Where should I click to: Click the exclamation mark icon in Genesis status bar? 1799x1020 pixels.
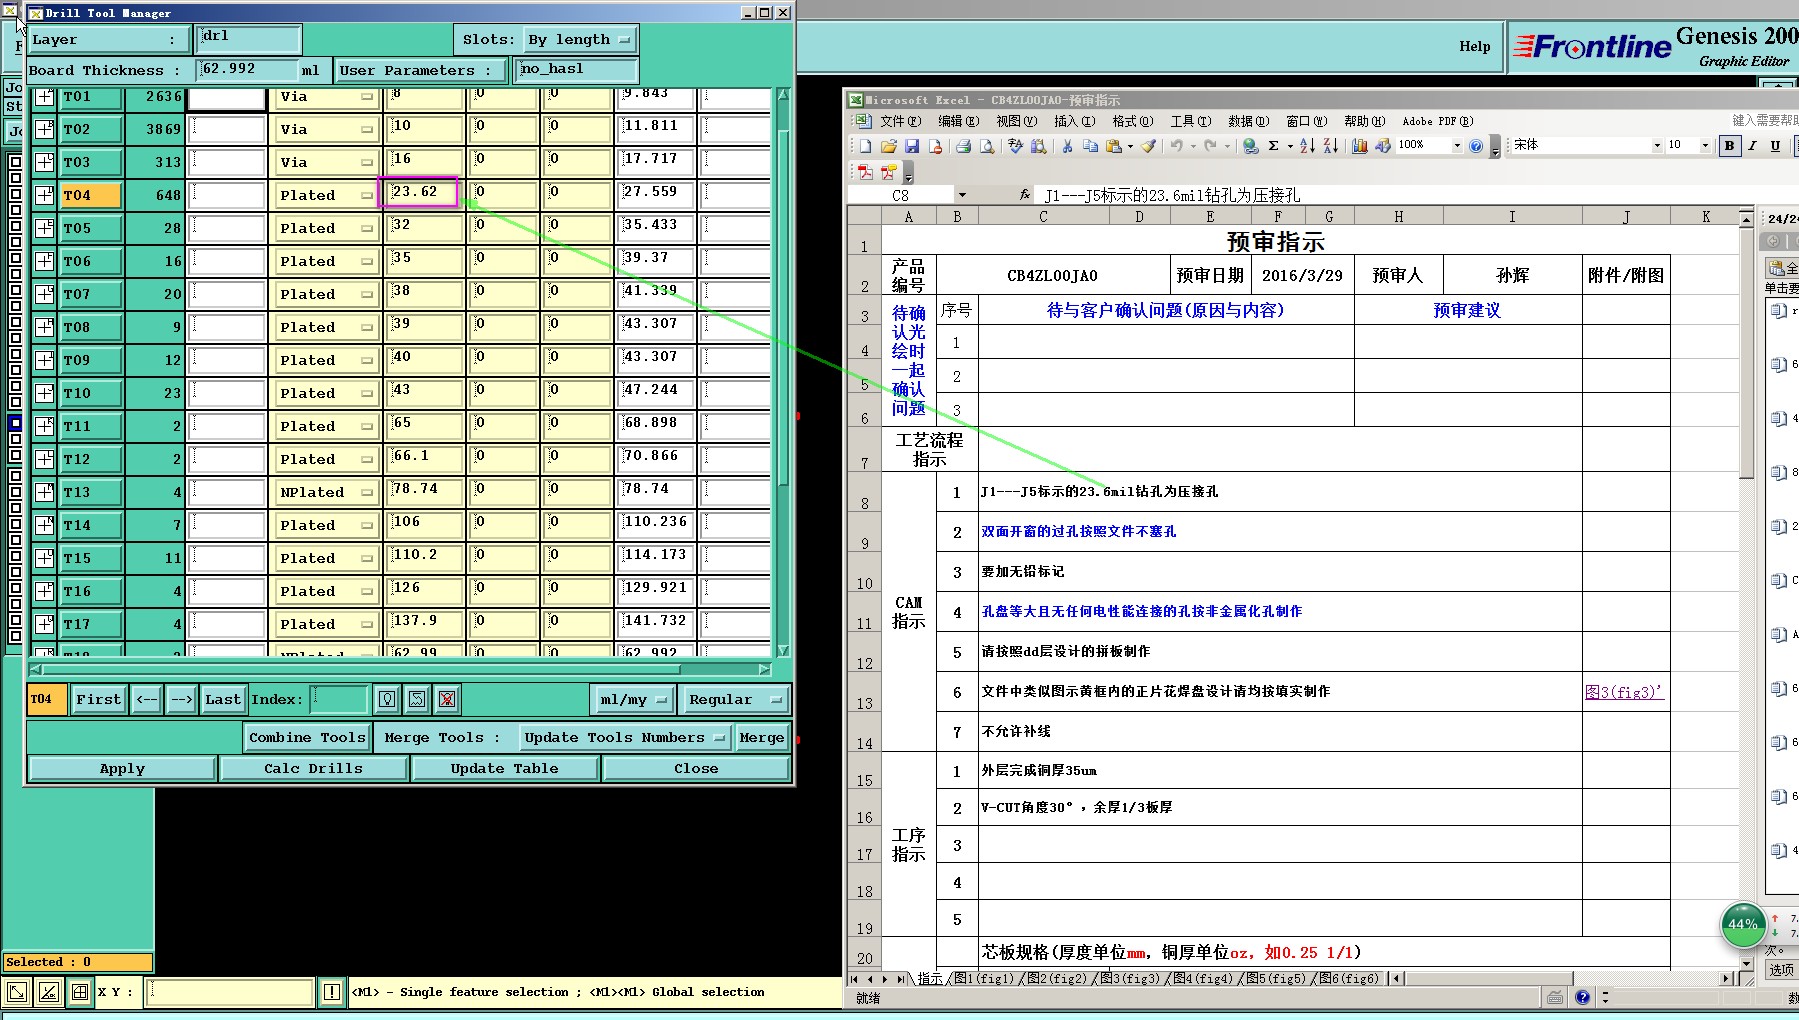(332, 992)
